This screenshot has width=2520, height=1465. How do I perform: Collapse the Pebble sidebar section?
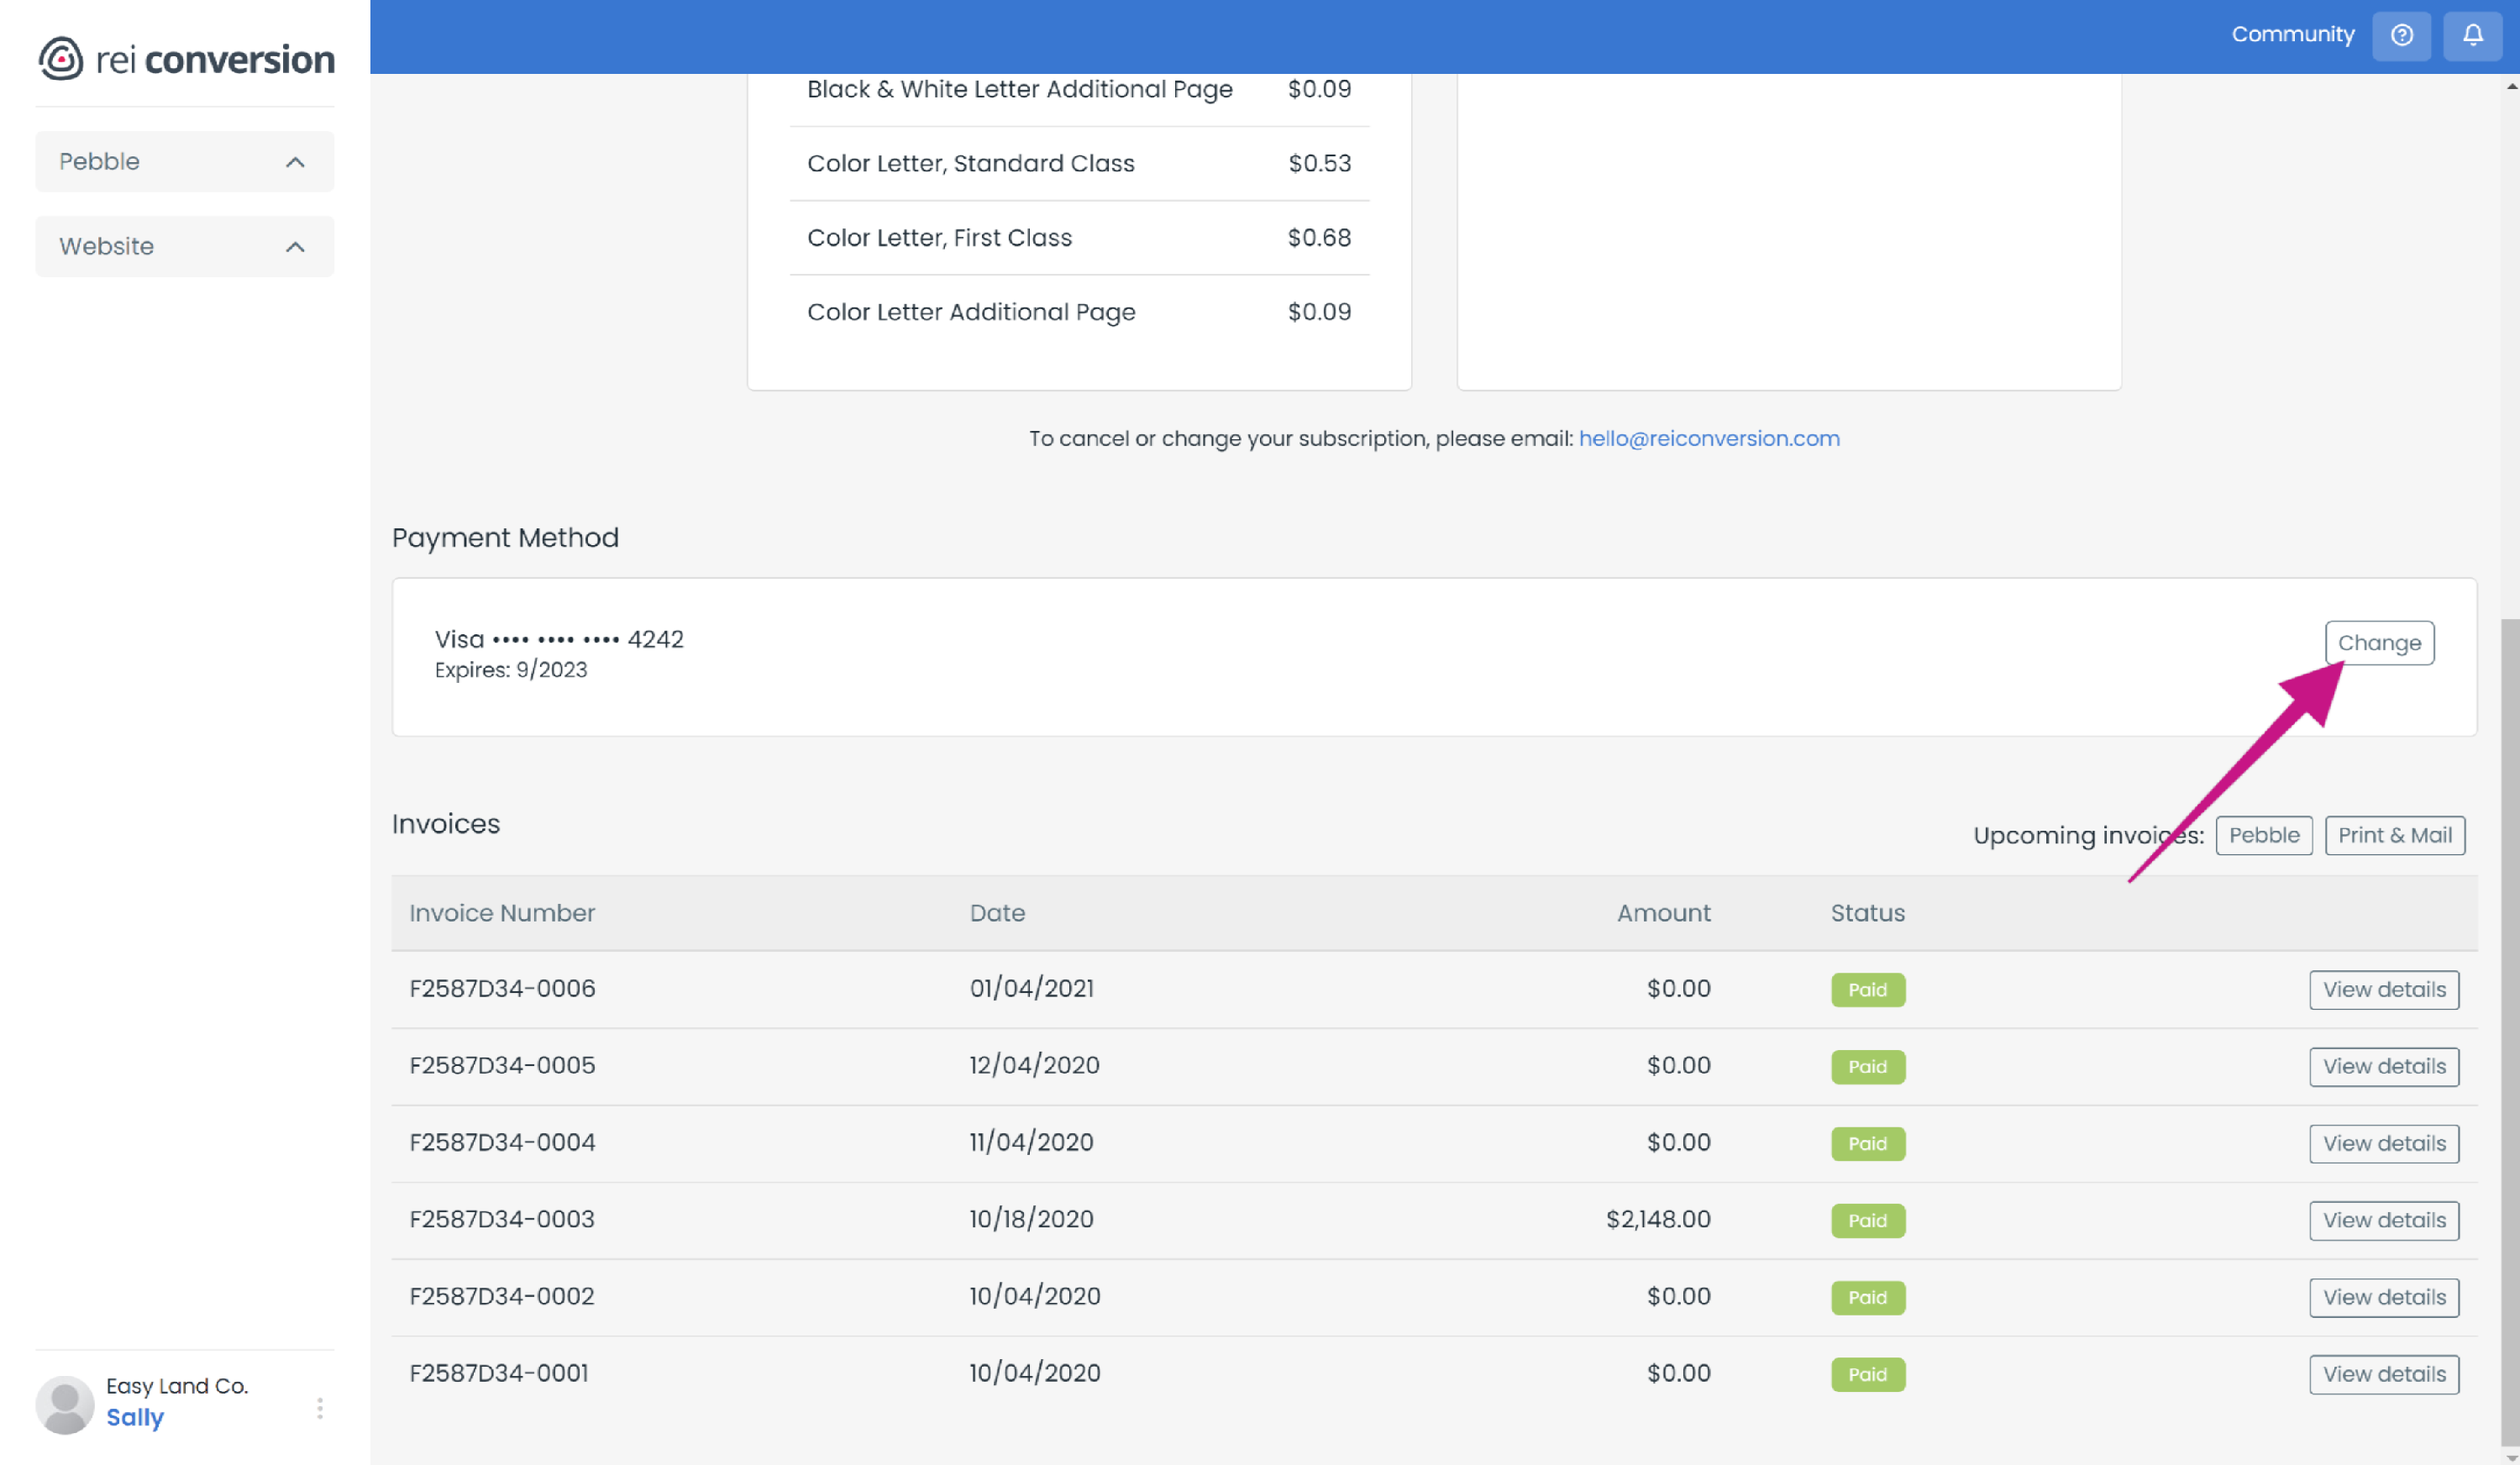coord(294,162)
